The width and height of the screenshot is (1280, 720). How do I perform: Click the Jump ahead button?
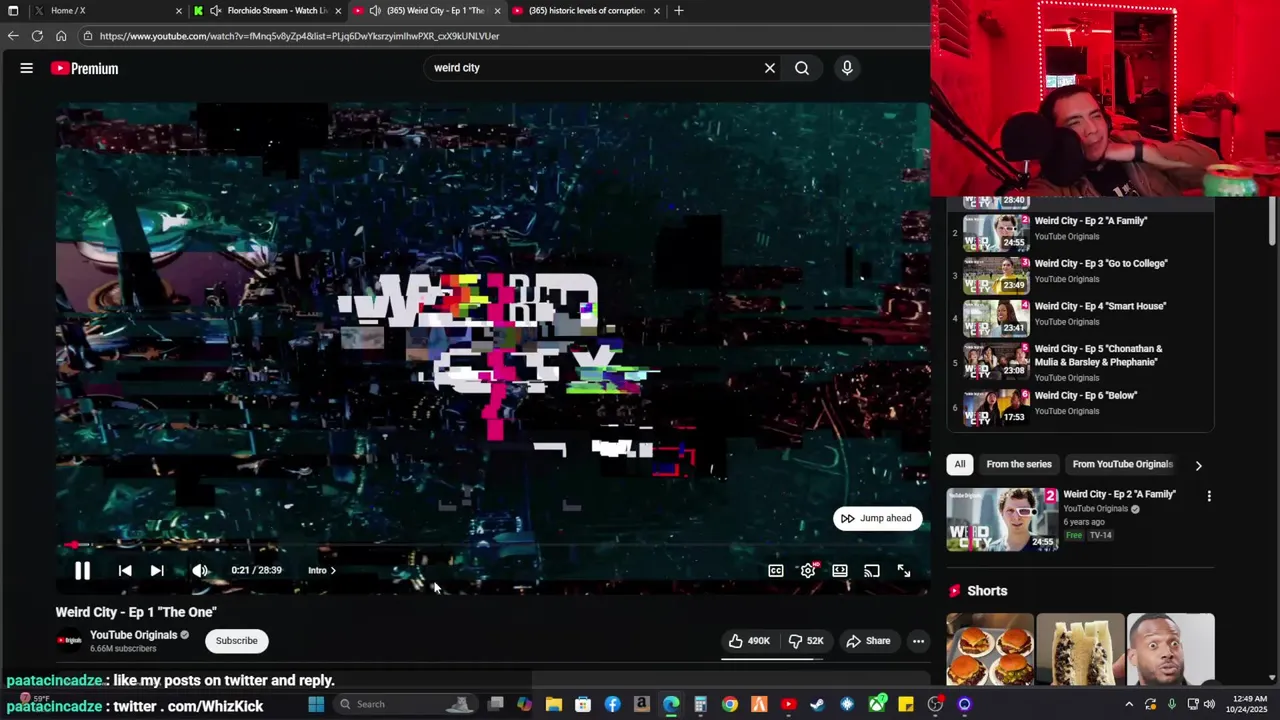pos(877,518)
